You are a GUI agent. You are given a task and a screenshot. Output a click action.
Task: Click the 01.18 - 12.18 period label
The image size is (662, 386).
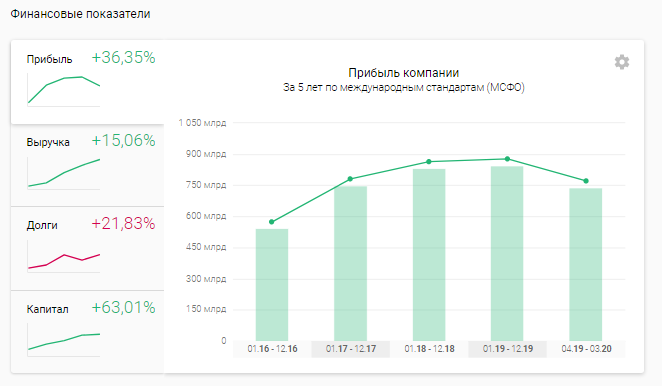[x=429, y=349]
